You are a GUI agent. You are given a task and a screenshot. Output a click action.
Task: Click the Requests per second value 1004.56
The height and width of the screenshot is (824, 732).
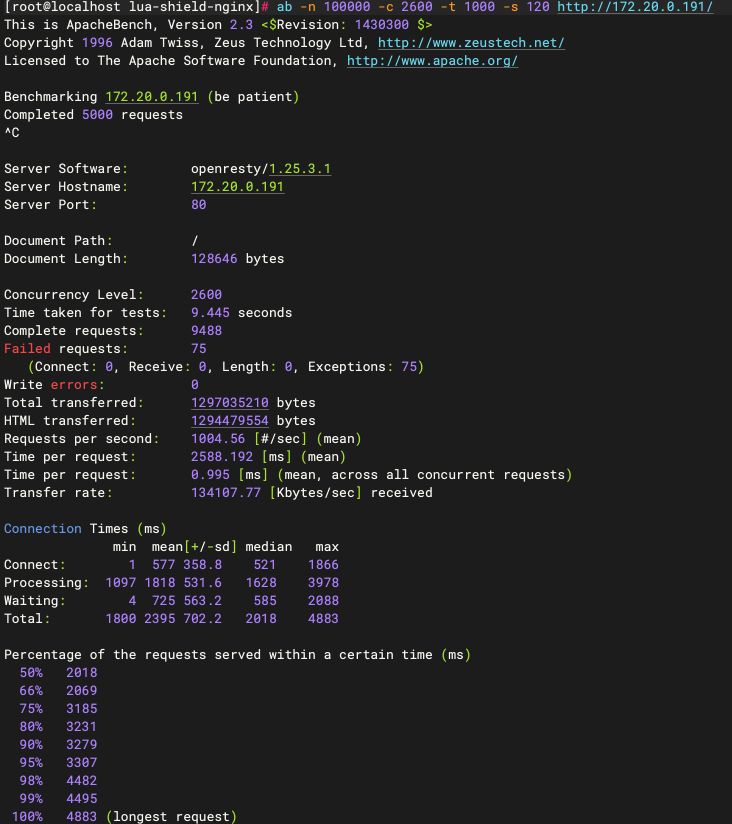click(217, 439)
